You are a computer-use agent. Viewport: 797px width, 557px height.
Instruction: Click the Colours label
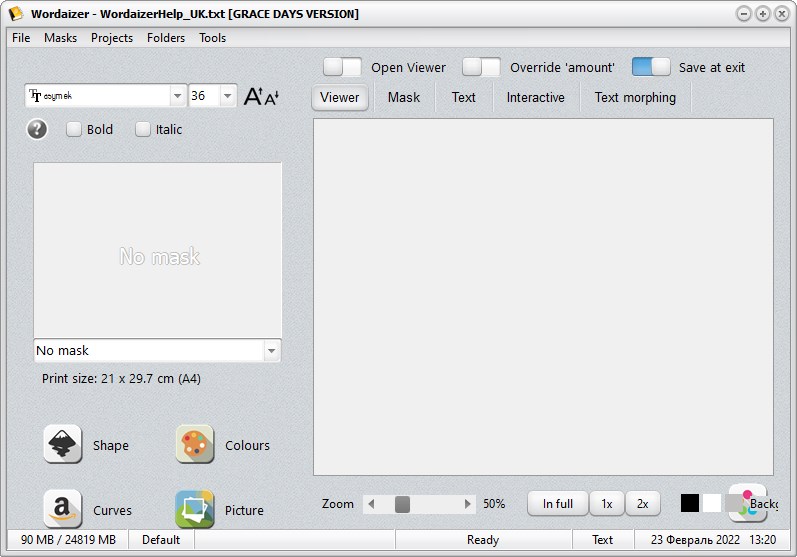[248, 445]
